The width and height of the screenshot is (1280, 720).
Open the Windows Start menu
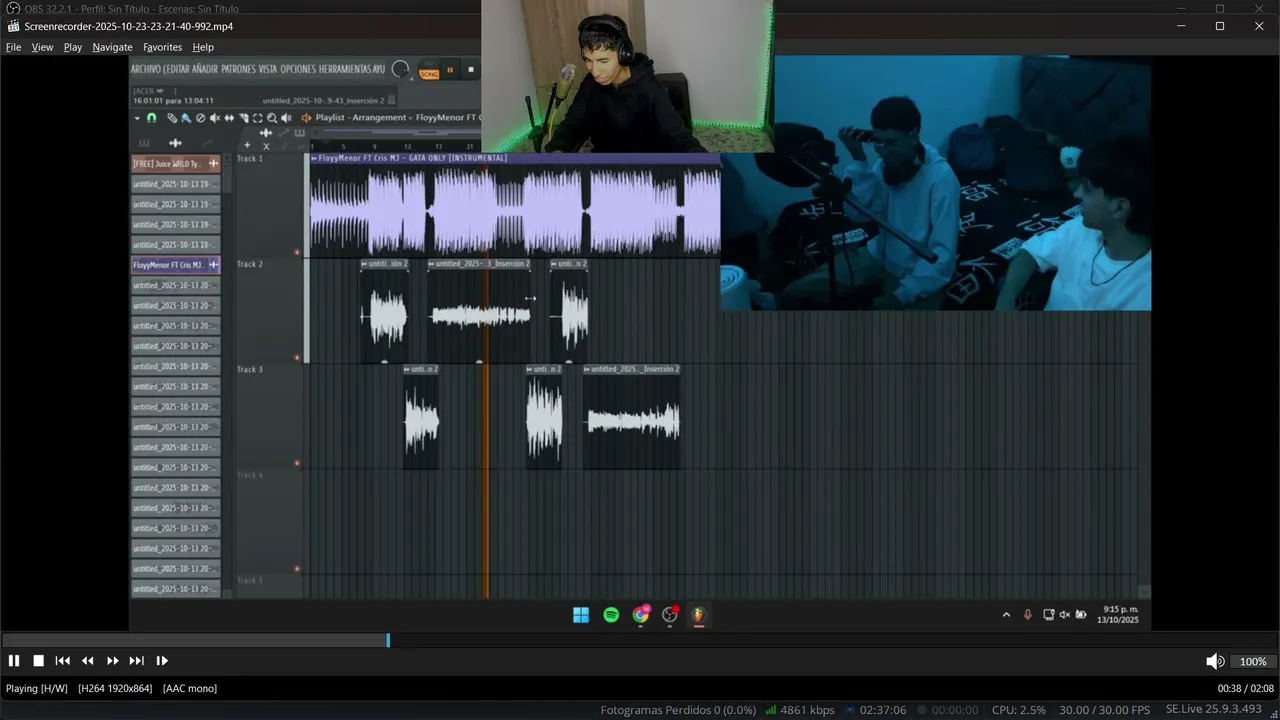581,615
